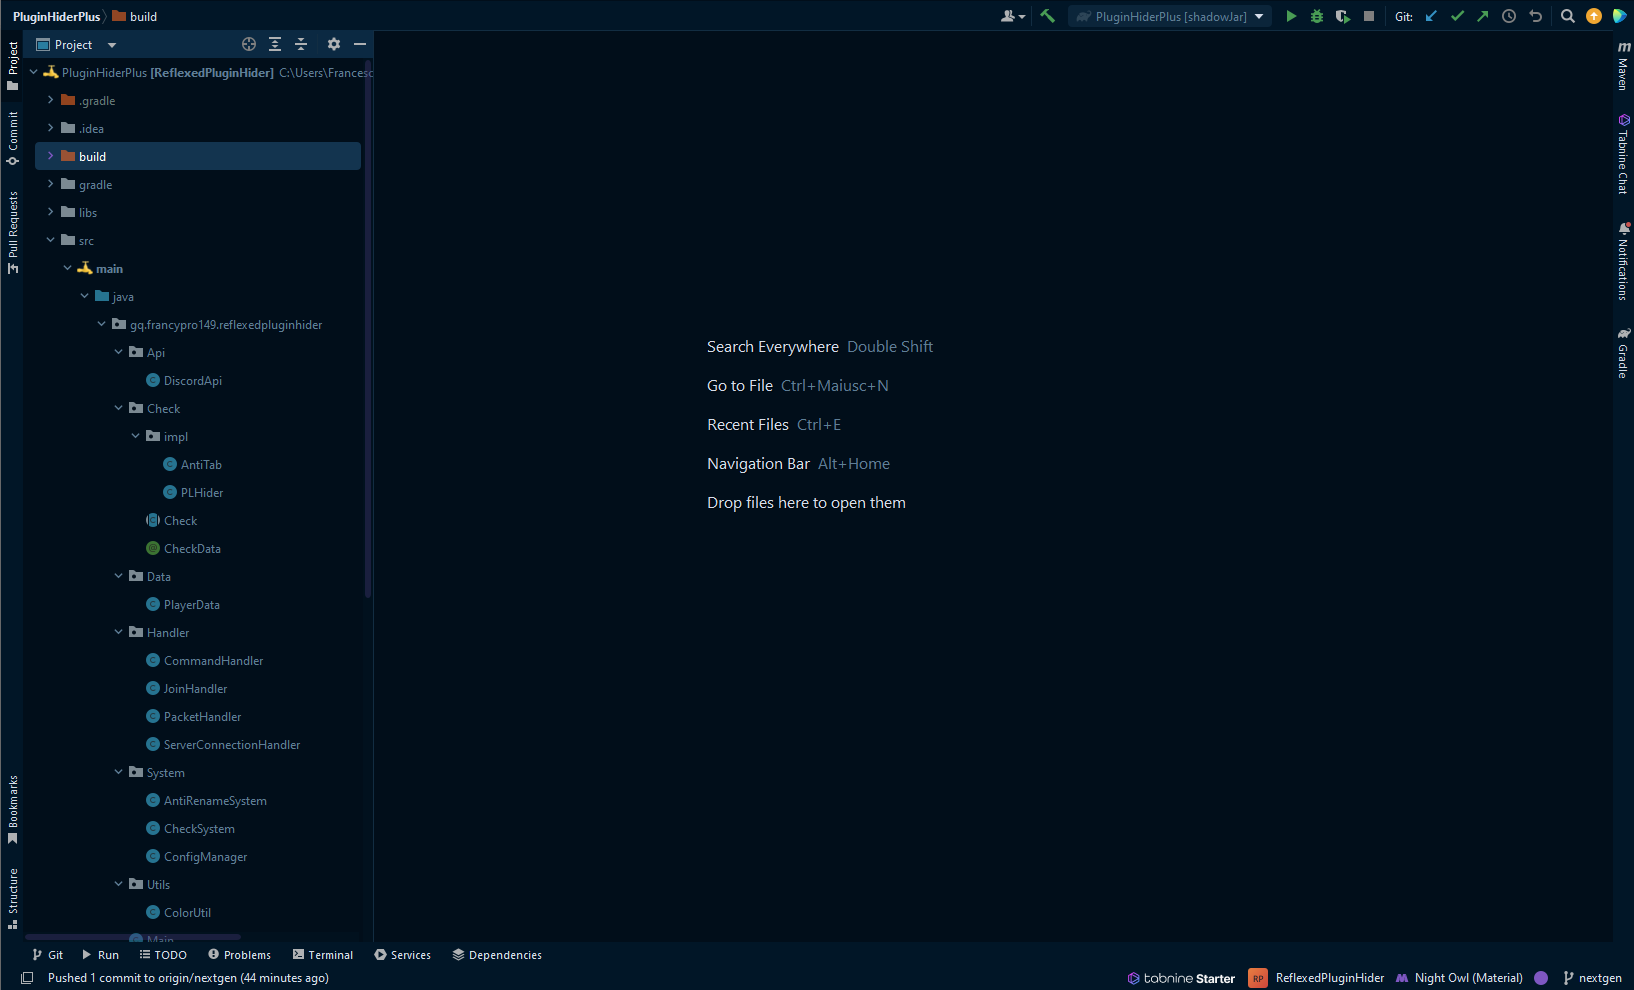The height and width of the screenshot is (990, 1634).
Task: Collapse the Handler package
Action: [119, 632]
